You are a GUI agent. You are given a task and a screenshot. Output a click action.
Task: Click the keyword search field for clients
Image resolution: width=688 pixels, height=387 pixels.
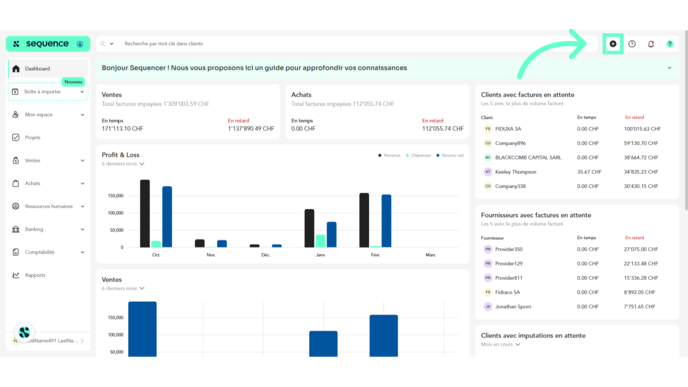358,44
